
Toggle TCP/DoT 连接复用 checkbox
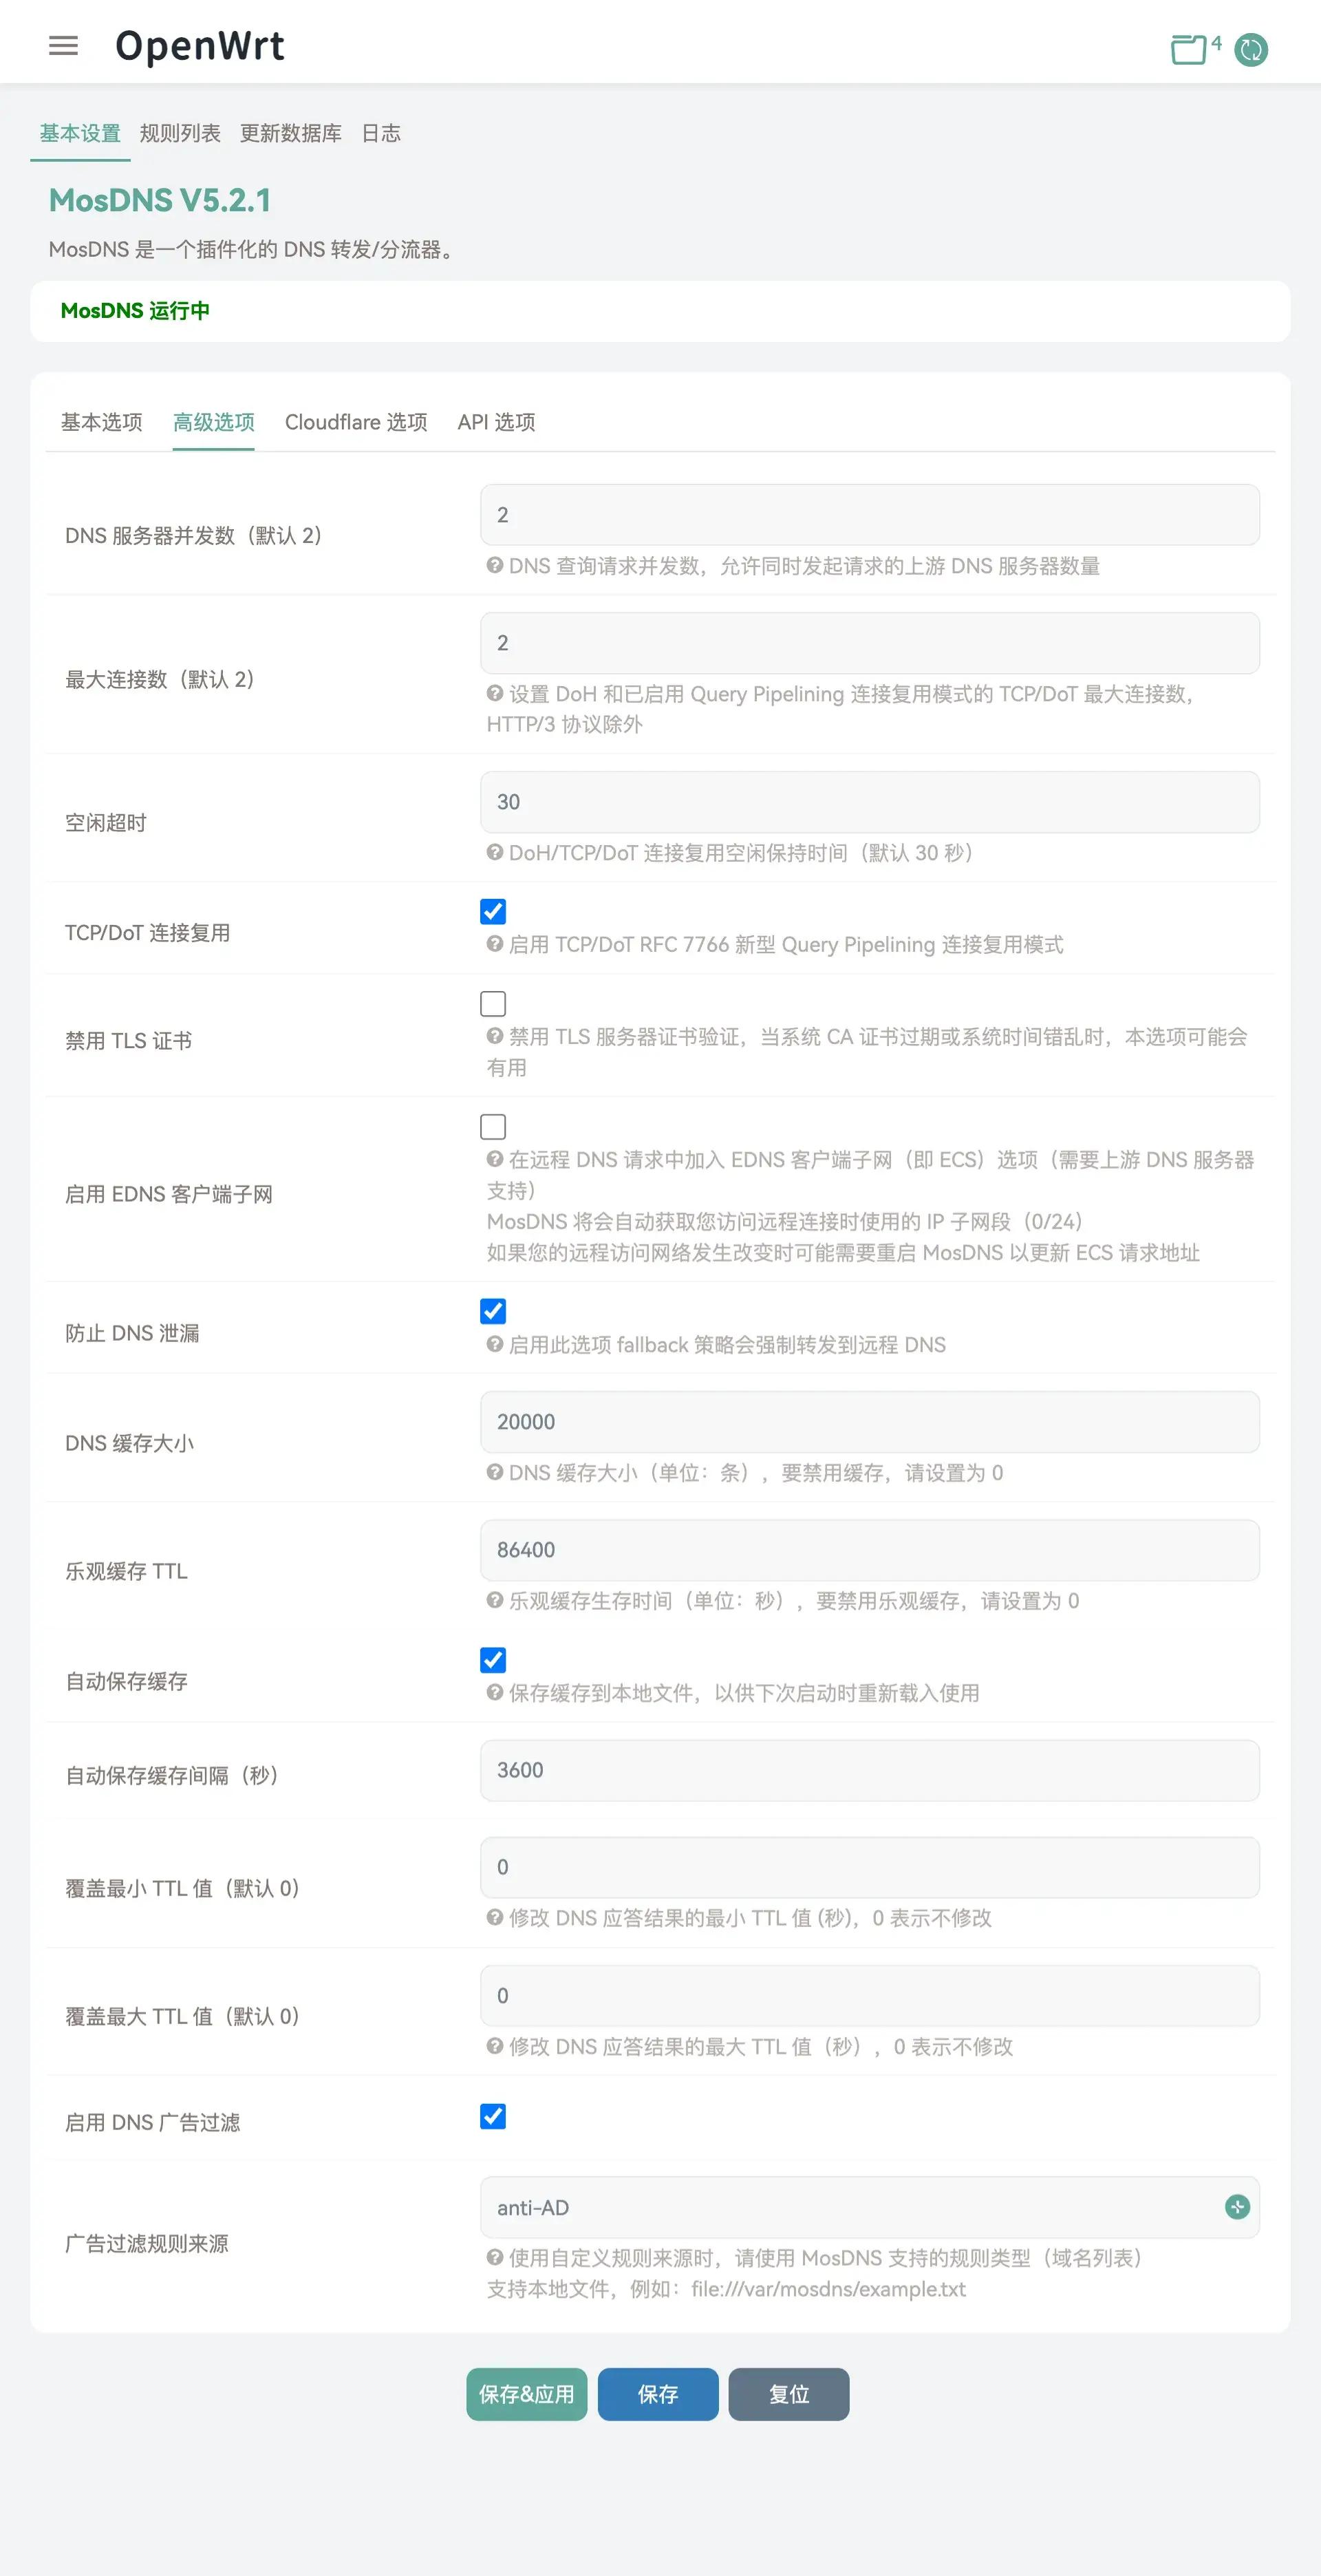pyautogui.click(x=493, y=911)
